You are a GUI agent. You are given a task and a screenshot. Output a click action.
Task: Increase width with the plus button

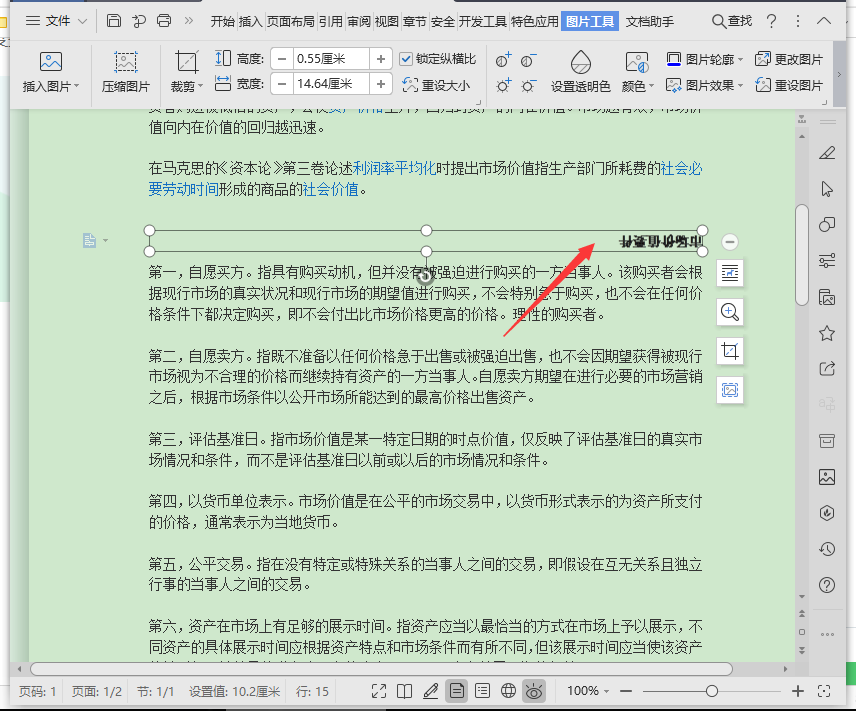click(x=381, y=84)
